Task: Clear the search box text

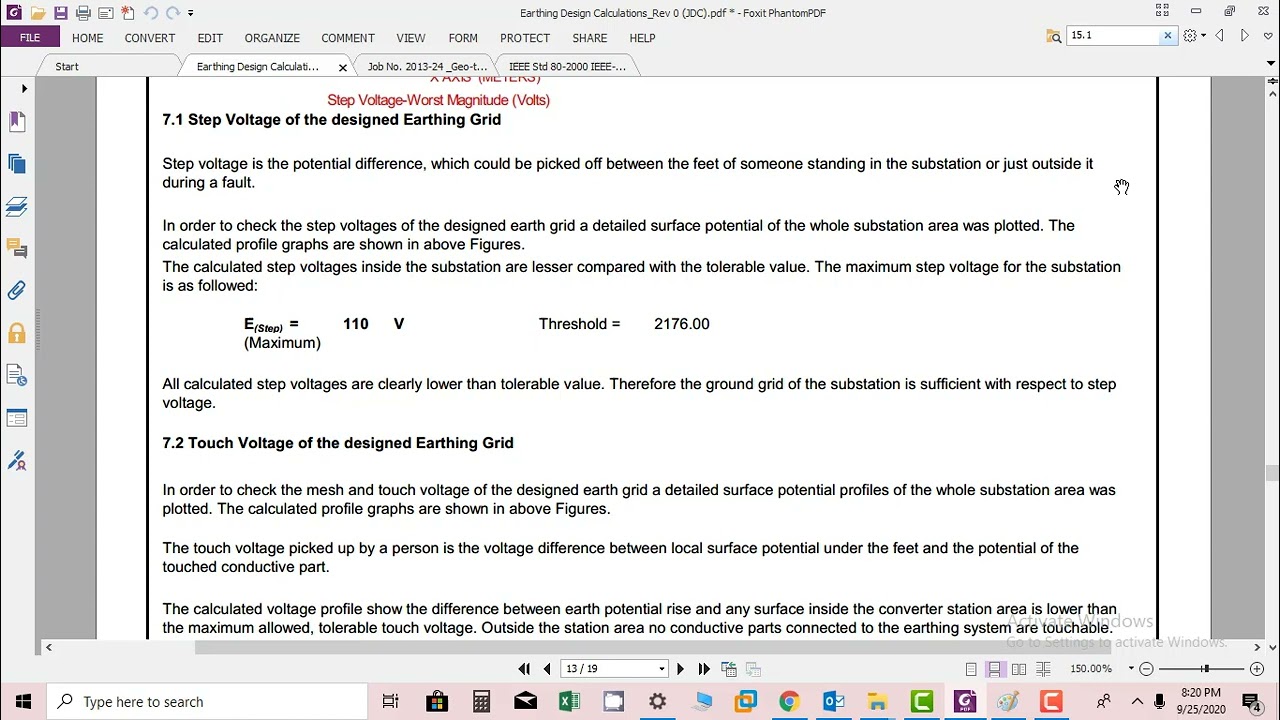Action: (x=1167, y=36)
